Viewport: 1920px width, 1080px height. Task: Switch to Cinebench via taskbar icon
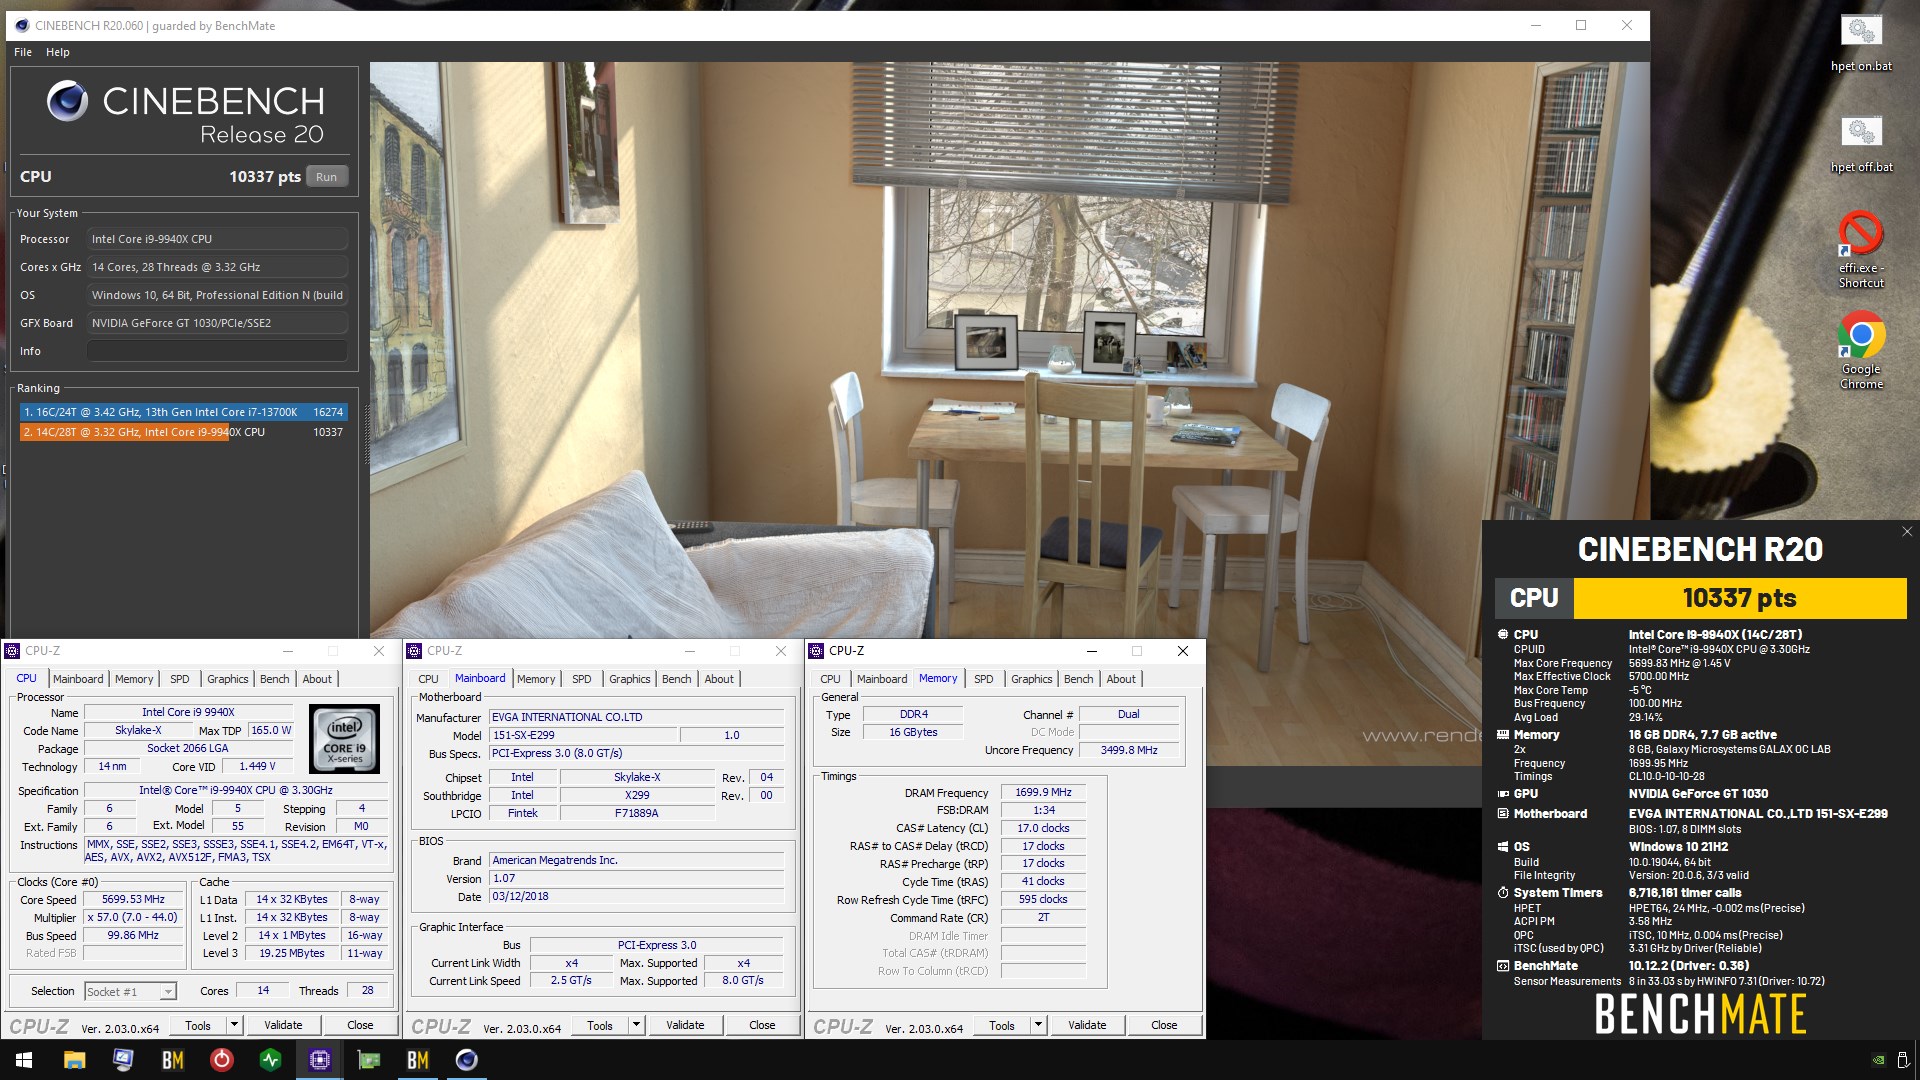click(467, 1060)
